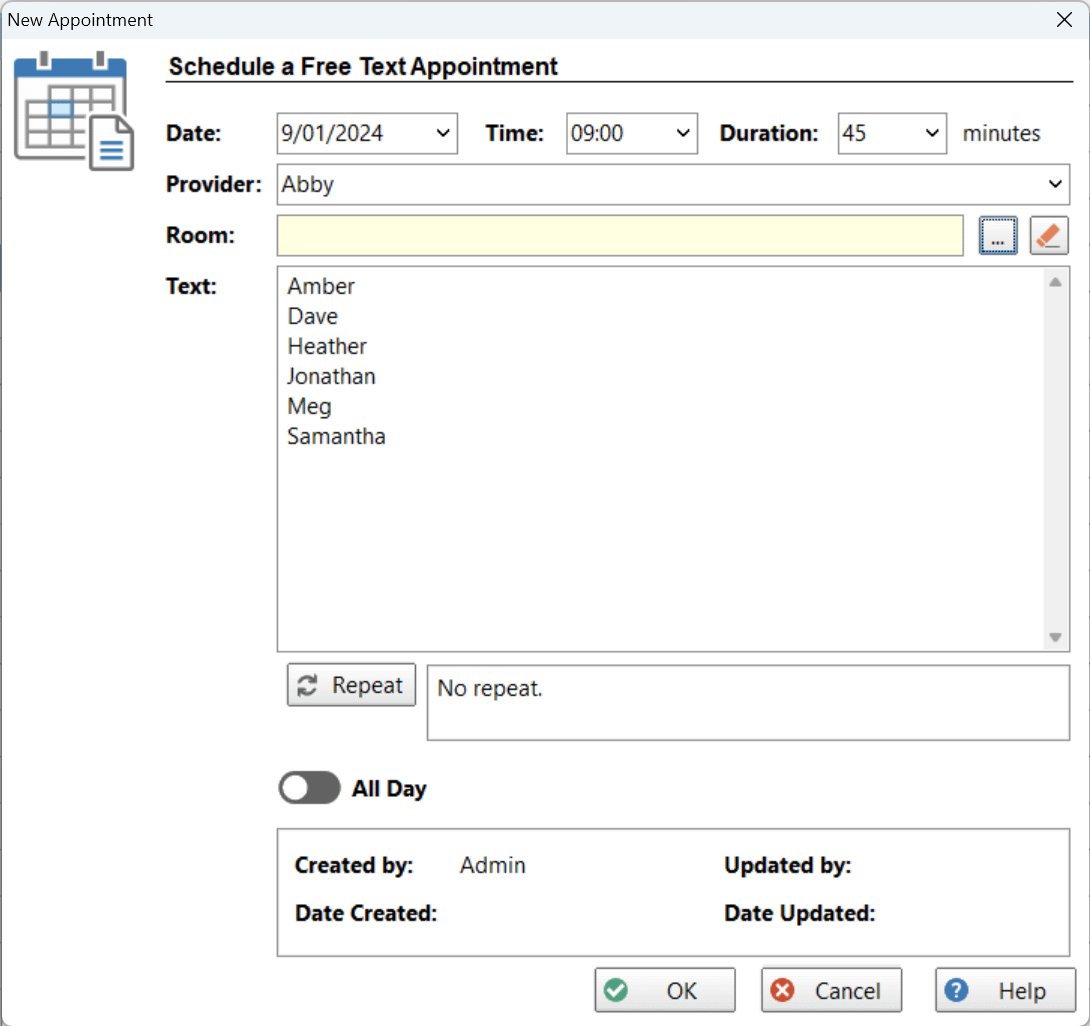Click the 'minutes' label next to Duration
This screenshot has width=1090, height=1026.
click(x=1002, y=133)
